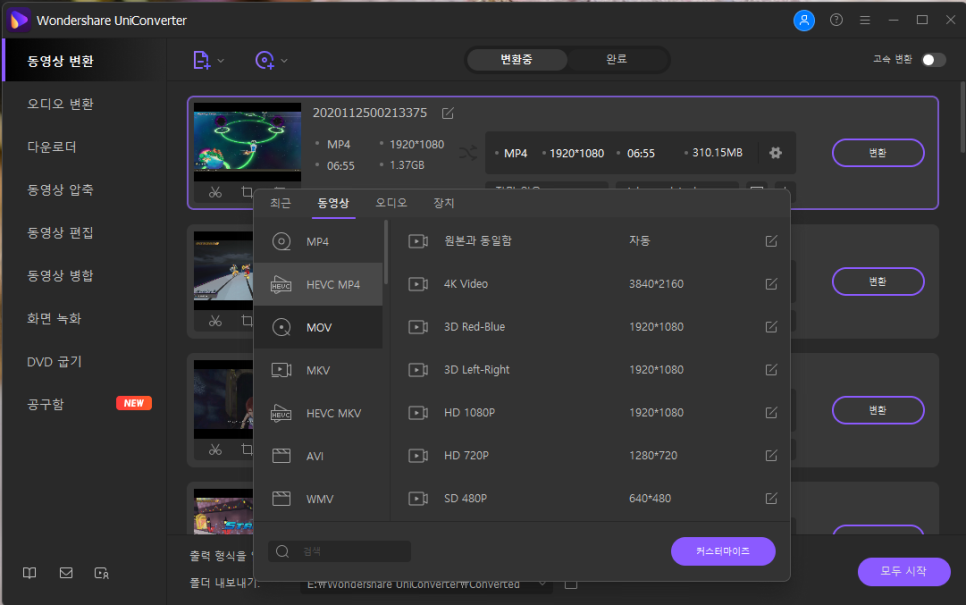The height and width of the screenshot is (605, 966).
Task: Switch to 동영상 format tab
Action: pos(333,203)
